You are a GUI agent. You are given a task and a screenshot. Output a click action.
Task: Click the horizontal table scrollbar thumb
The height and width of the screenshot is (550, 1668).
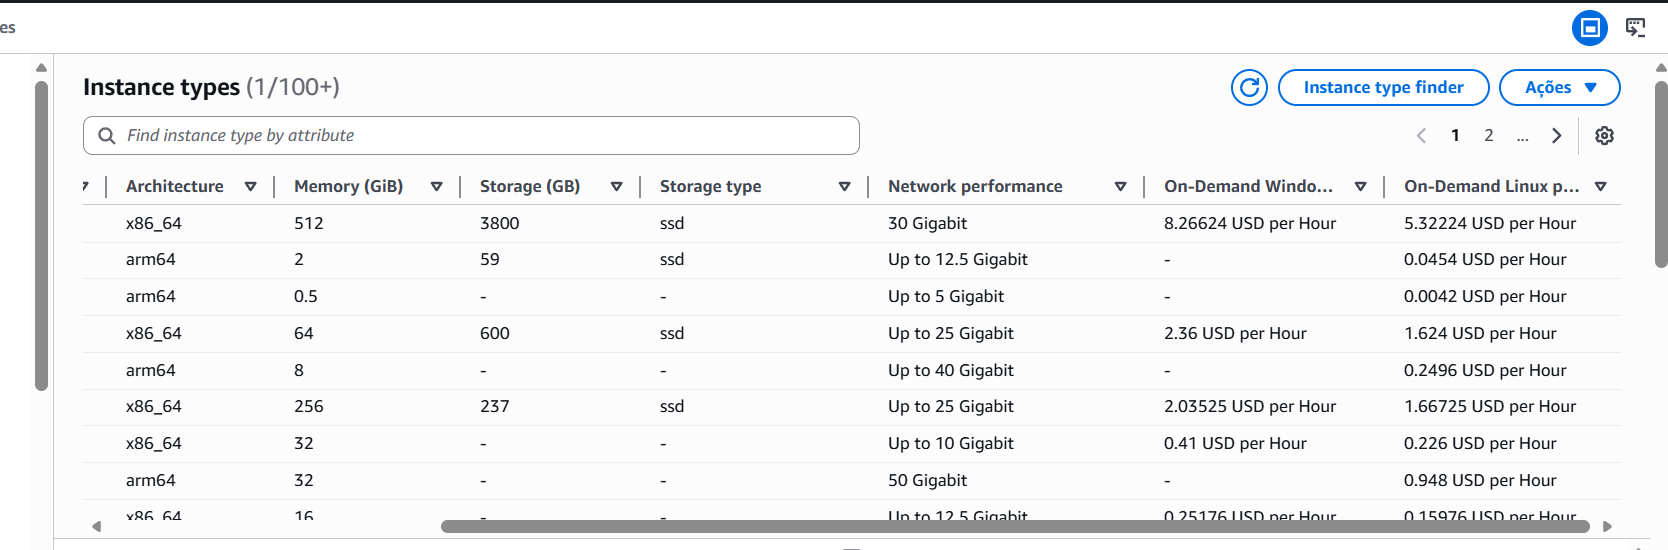[x=1014, y=527]
